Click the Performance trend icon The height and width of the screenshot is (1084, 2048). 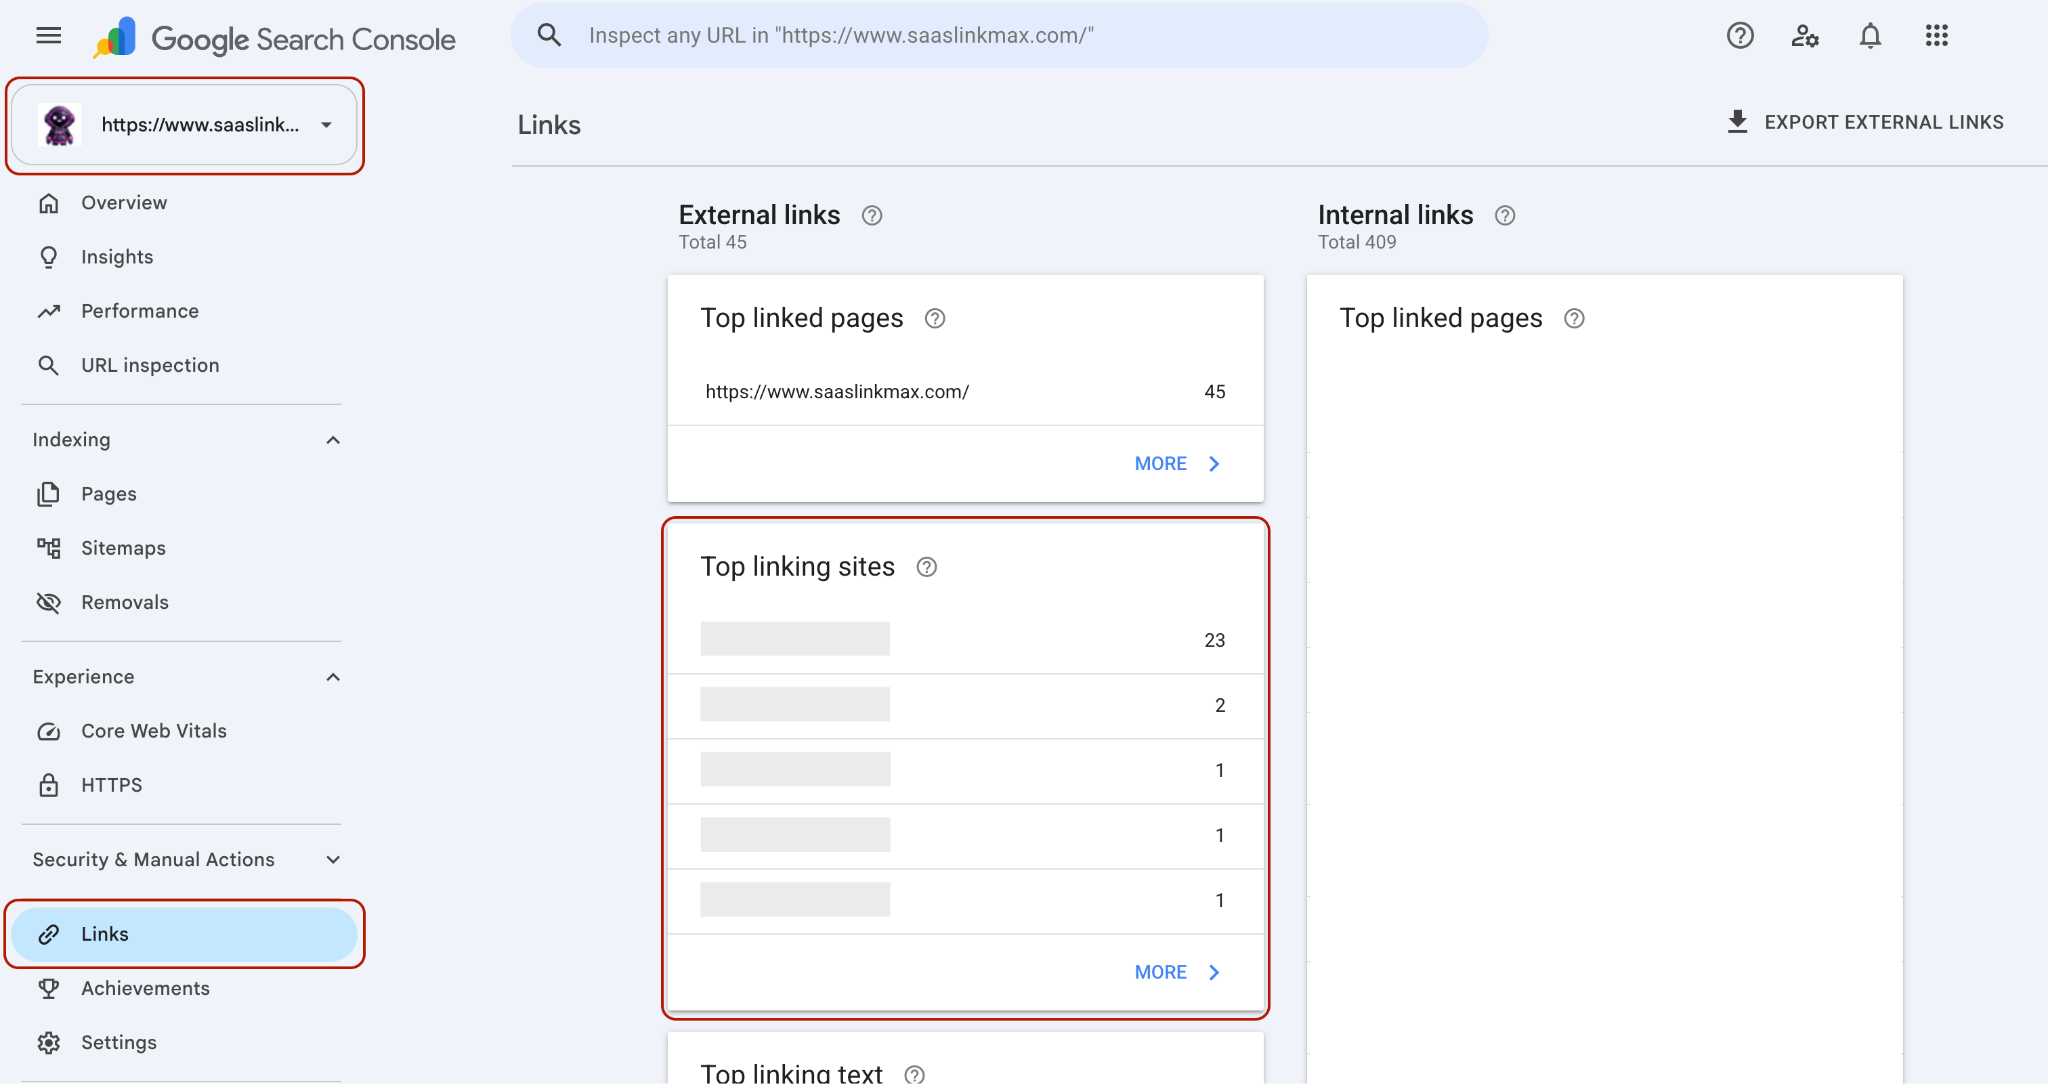click(x=48, y=311)
